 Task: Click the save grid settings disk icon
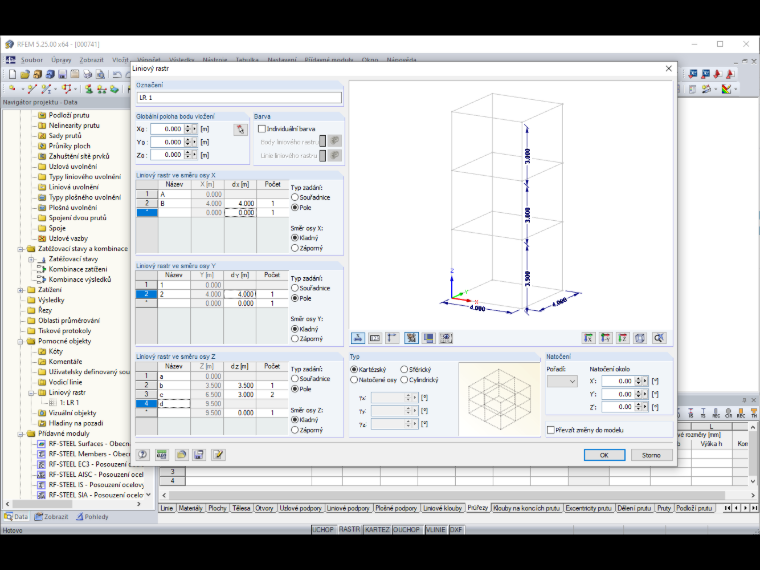point(199,455)
